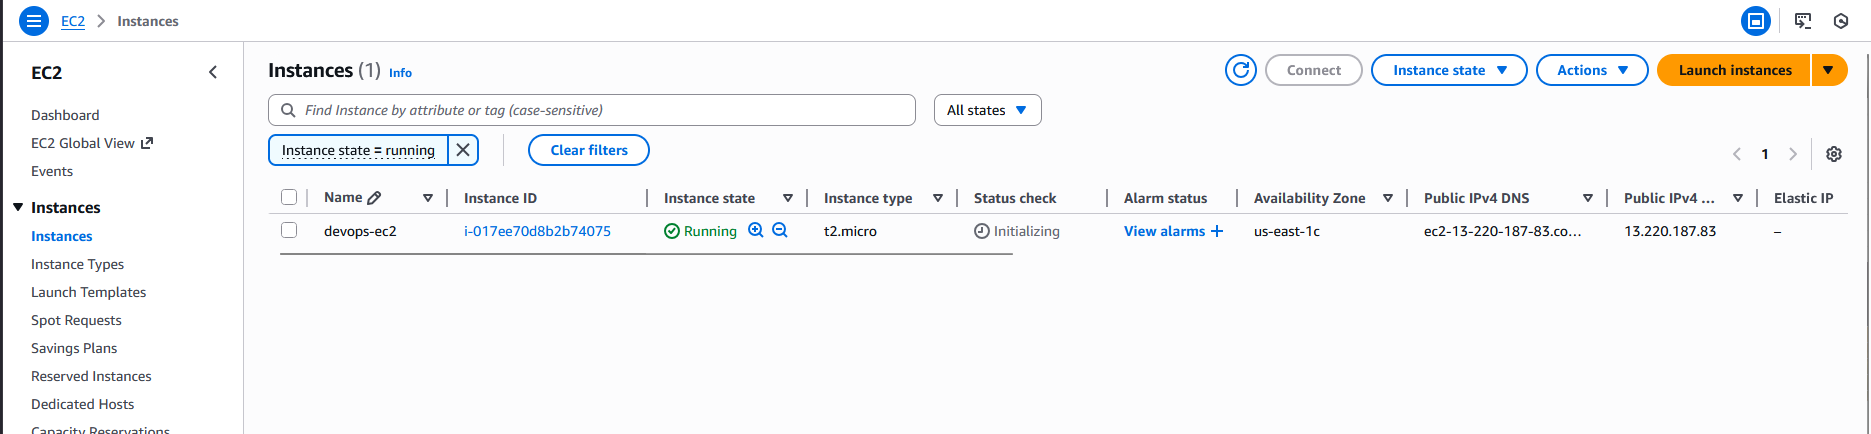Go to Launch Templates in sidebar
This screenshot has width=1871, height=434.
point(88,292)
